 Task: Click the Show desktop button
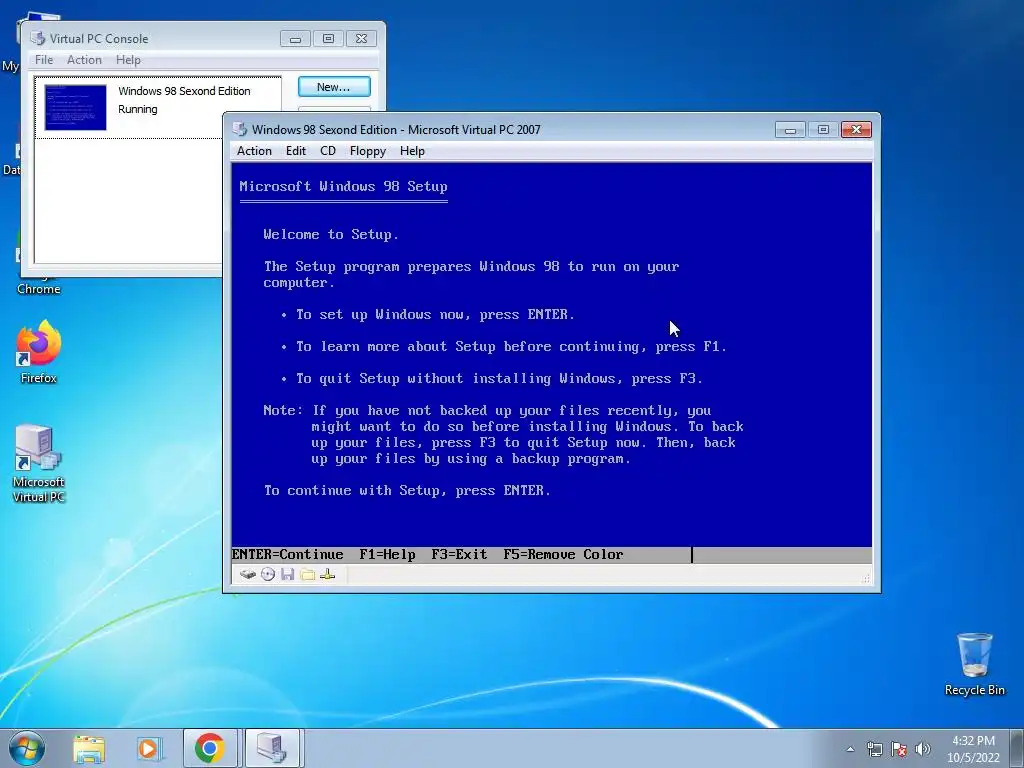point(1017,748)
